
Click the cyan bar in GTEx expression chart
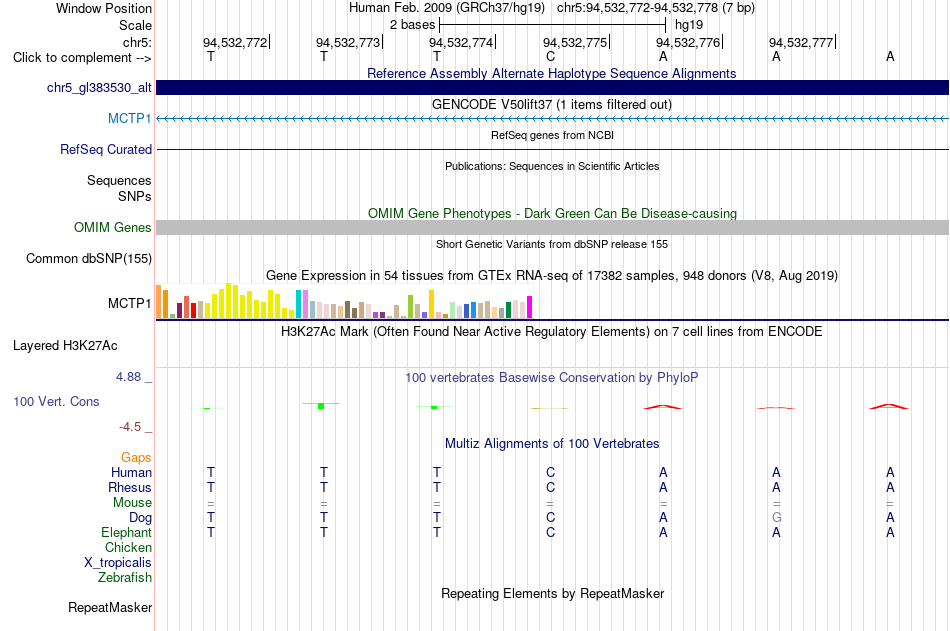tap(298, 304)
